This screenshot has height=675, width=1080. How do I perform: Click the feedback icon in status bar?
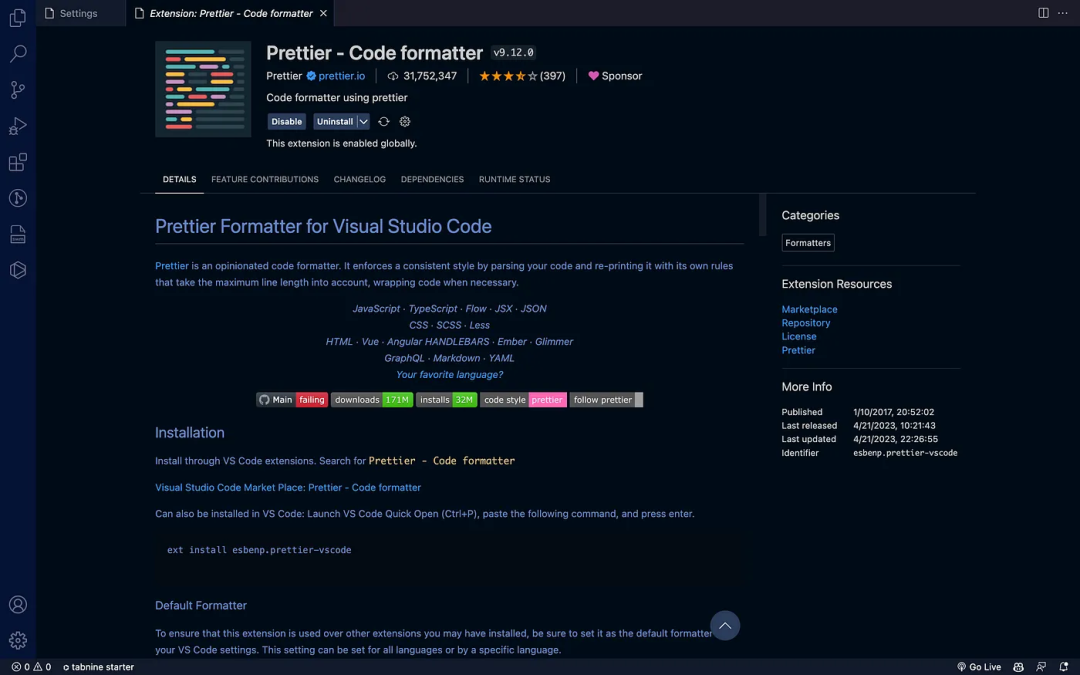click(x=1041, y=667)
